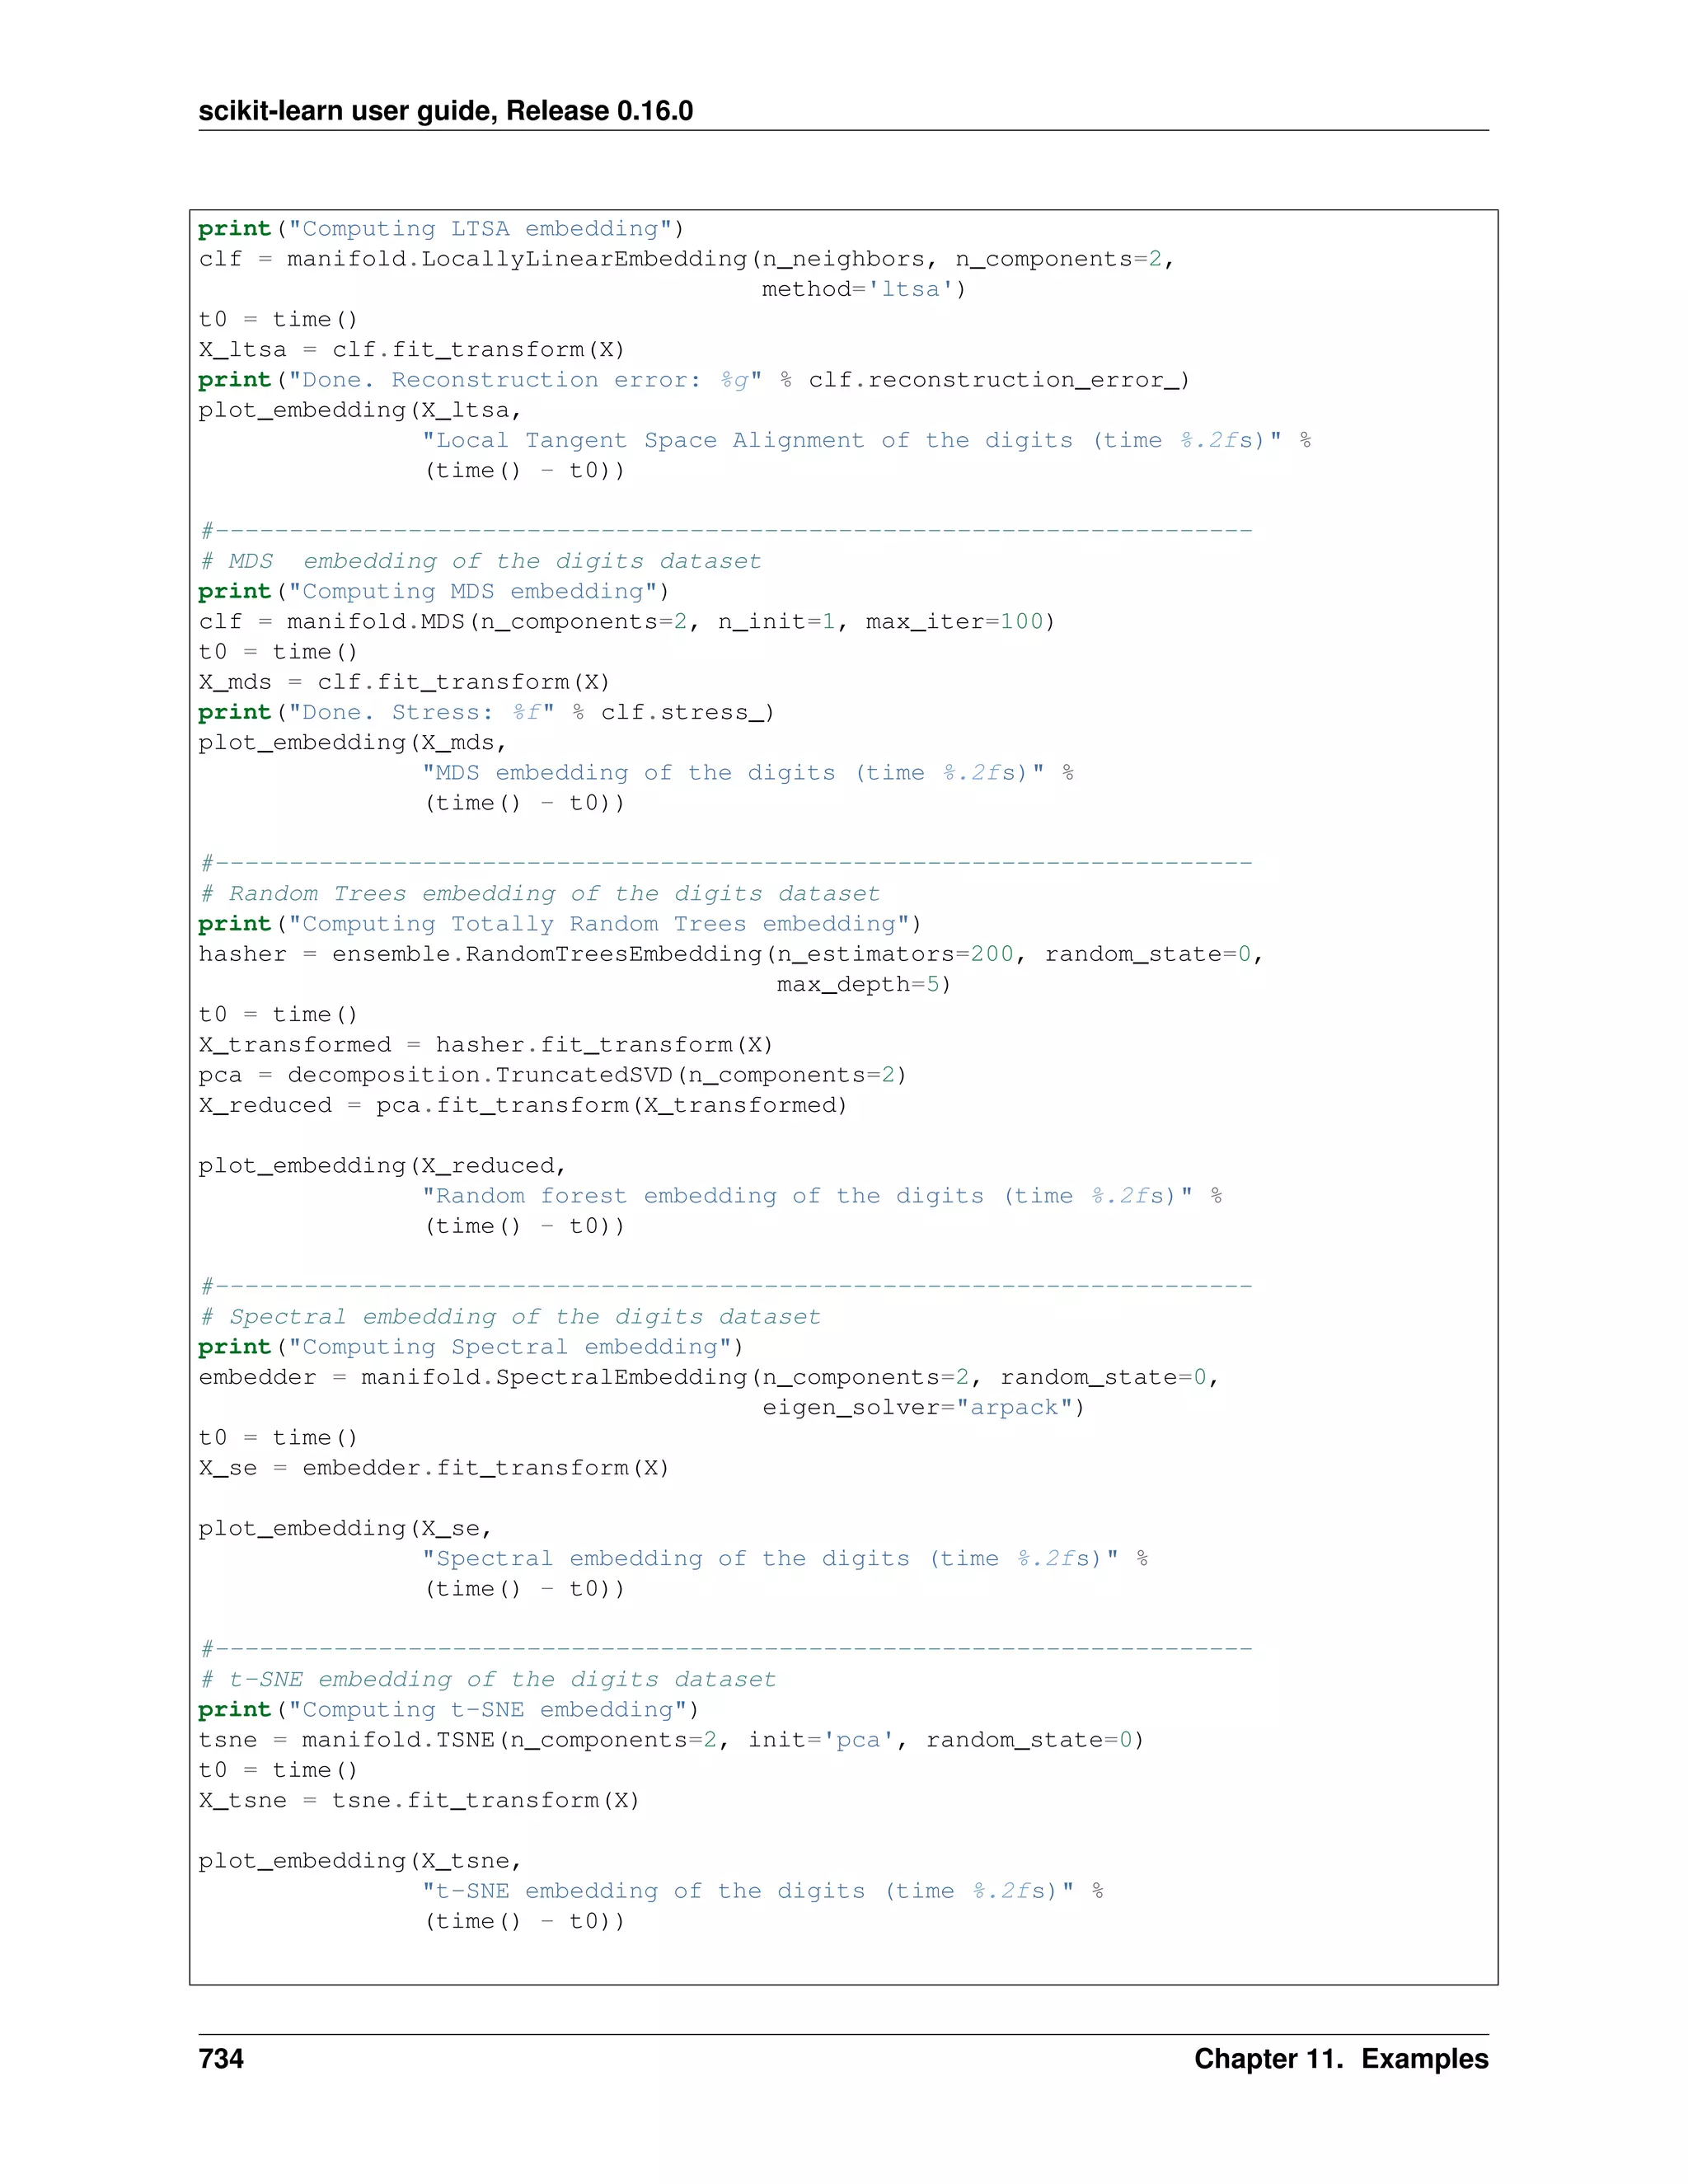Viewport: 1688px width, 2184px height.
Task: Click the manifold.TSNE(n_components=2 line
Action: pos(671,1740)
